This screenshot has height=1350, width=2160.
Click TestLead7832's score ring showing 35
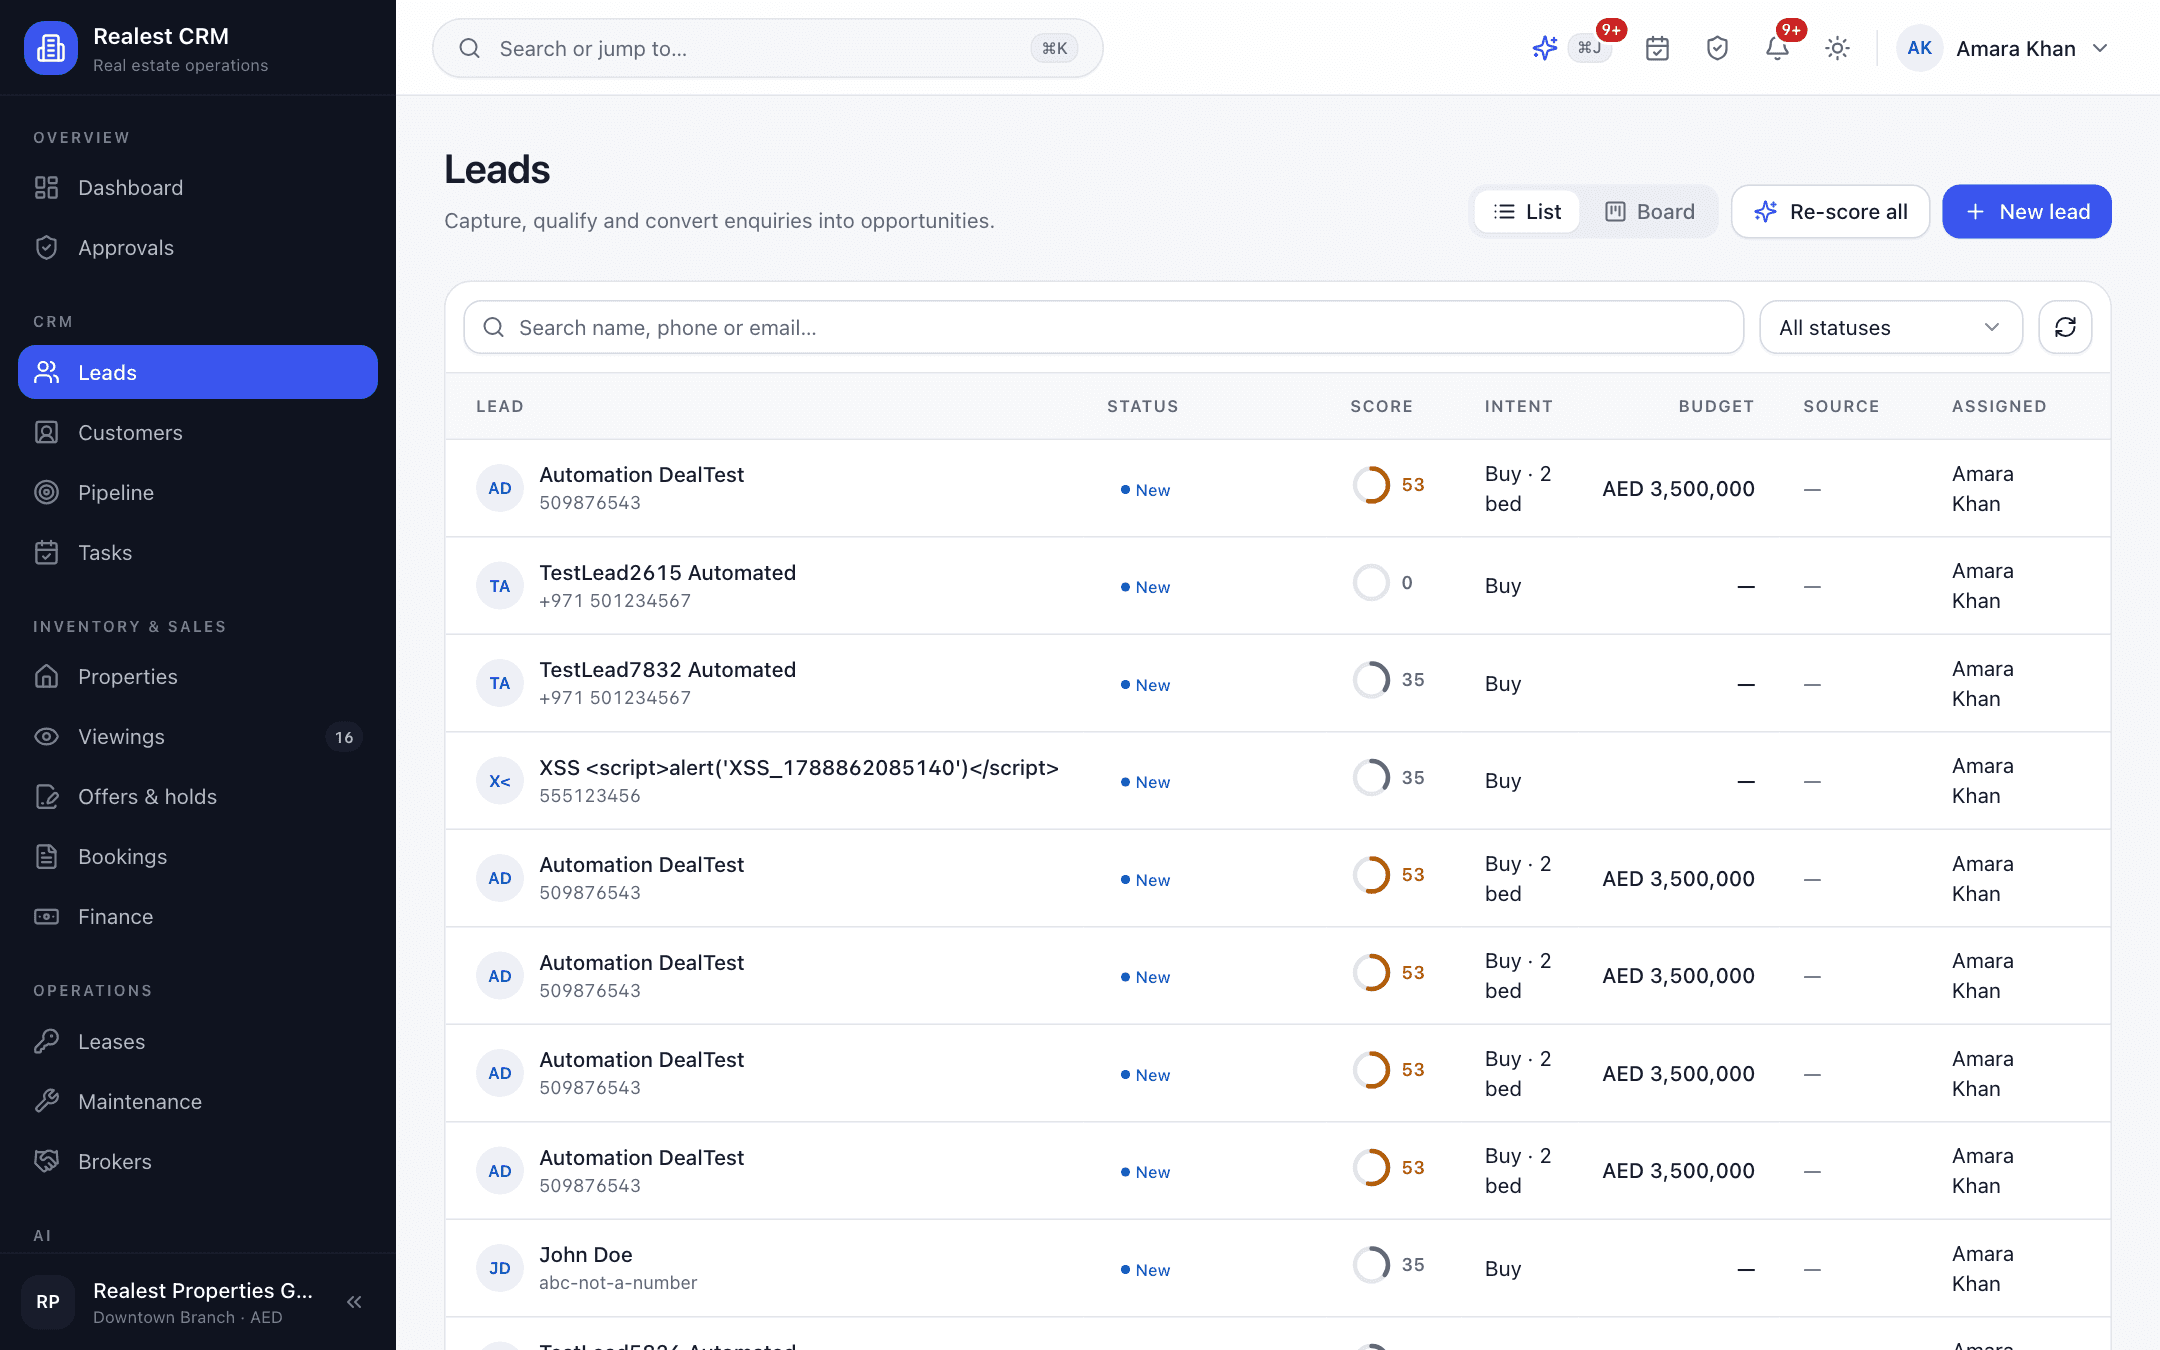pyautogui.click(x=1372, y=680)
